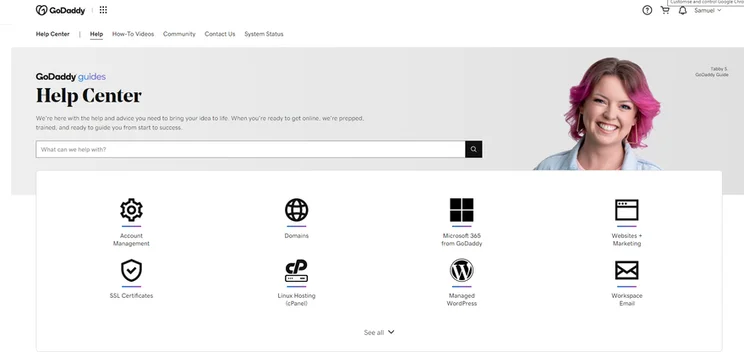The height and width of the screenshot is (363, 744).
Task: Open the Linux Hosting cPanel icon
Action: (x=297, y=270)
